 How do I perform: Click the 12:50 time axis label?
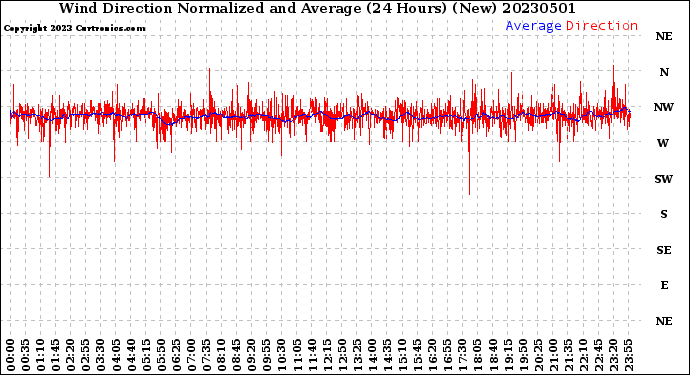(x=342, y=355)
